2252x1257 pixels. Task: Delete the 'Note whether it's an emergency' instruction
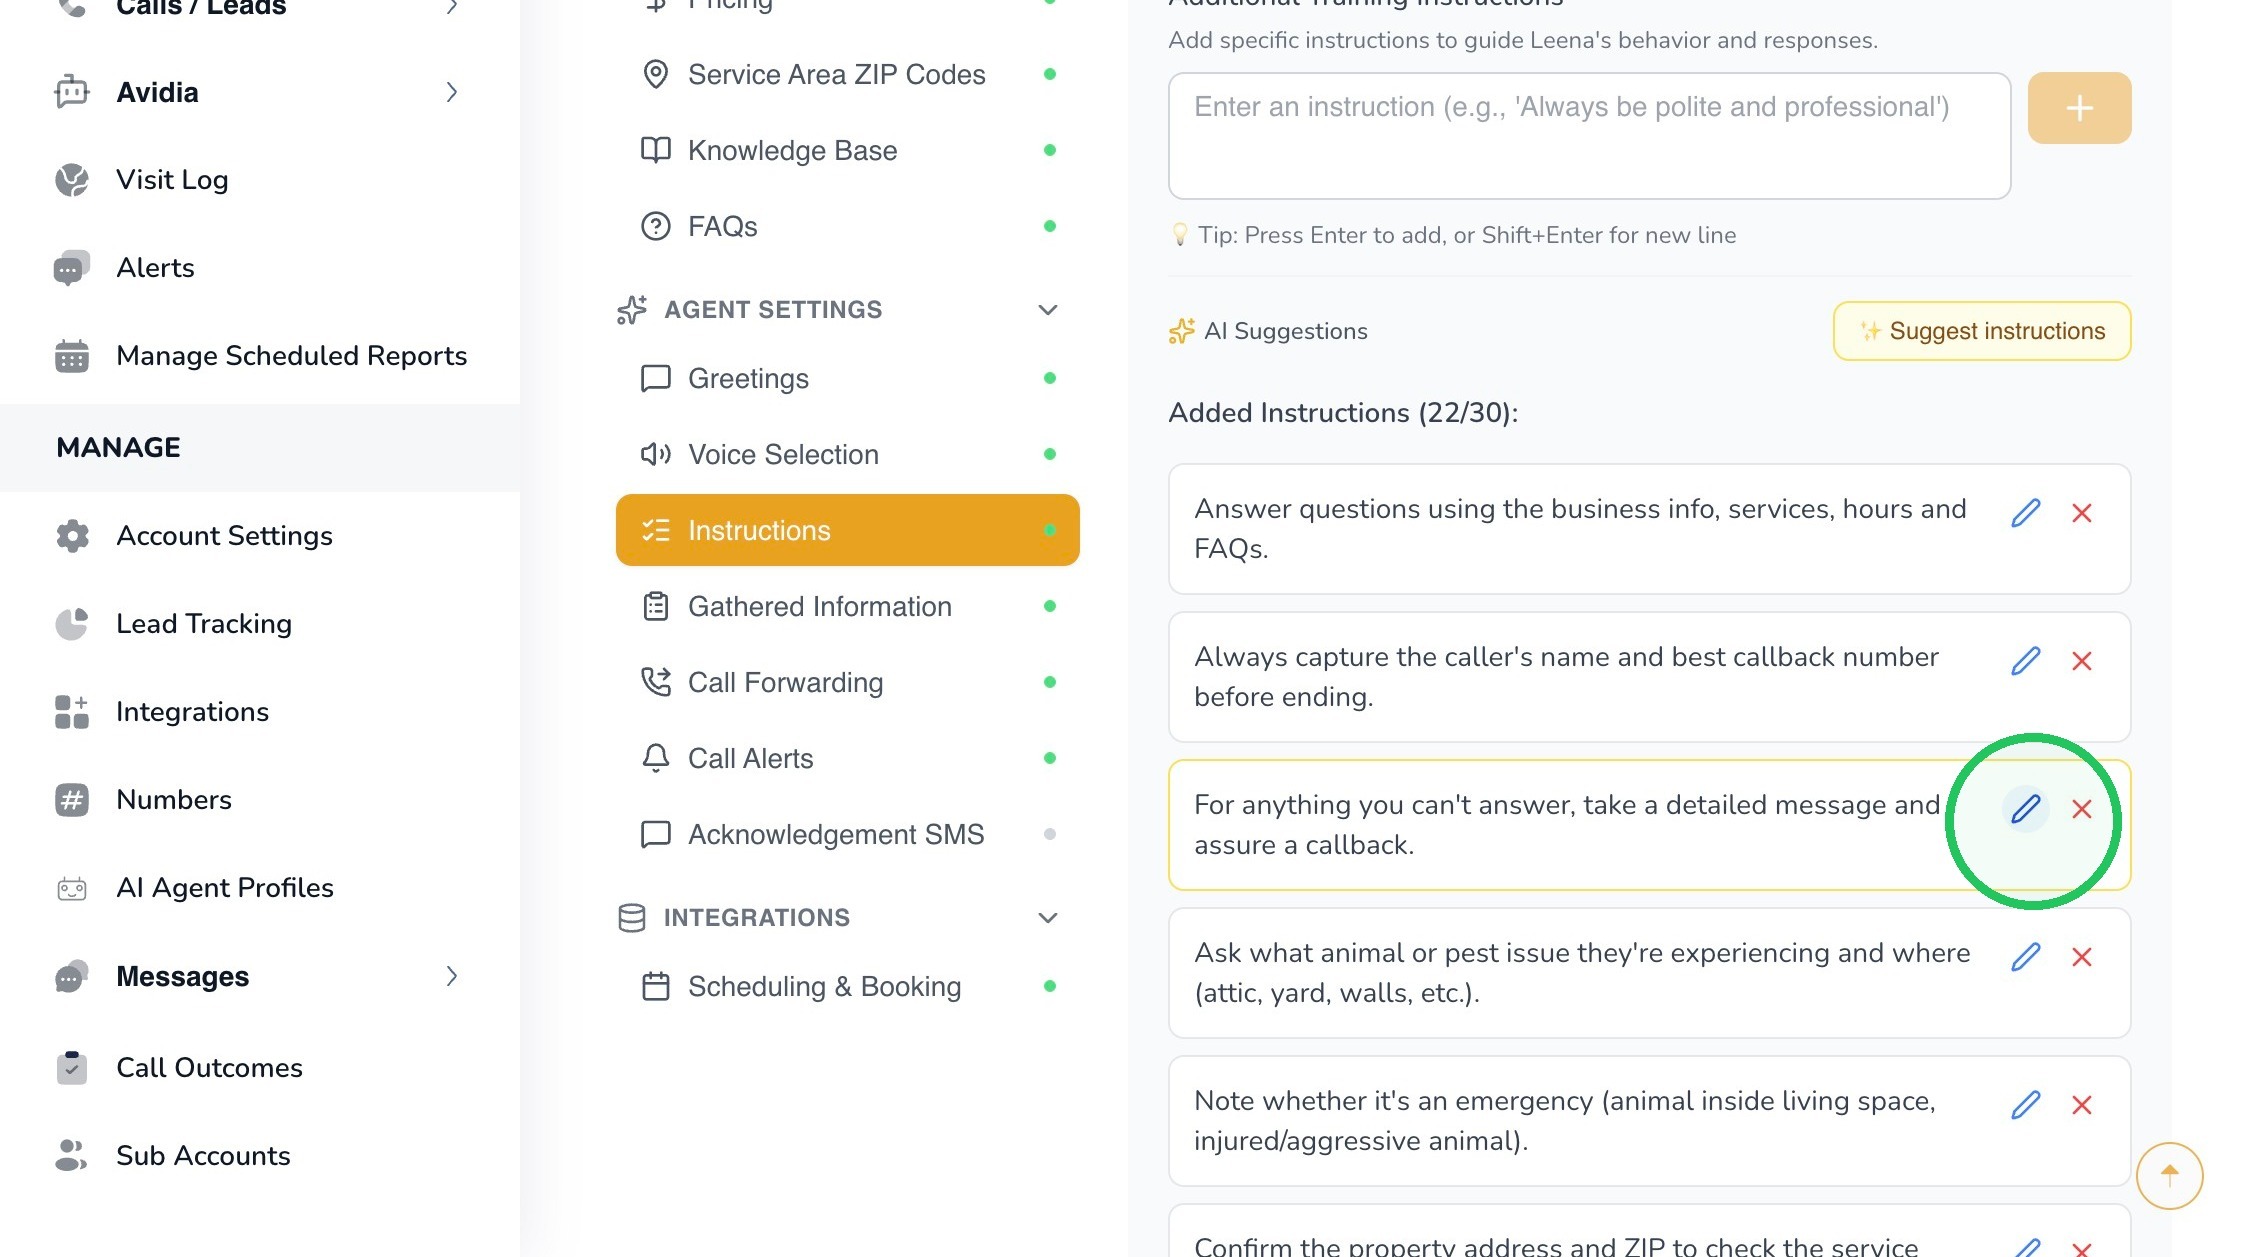tap(2082, 1105)
